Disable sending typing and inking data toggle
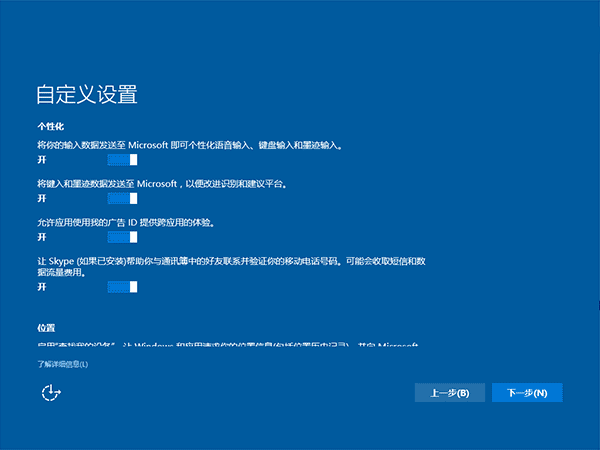 [122, 198]
